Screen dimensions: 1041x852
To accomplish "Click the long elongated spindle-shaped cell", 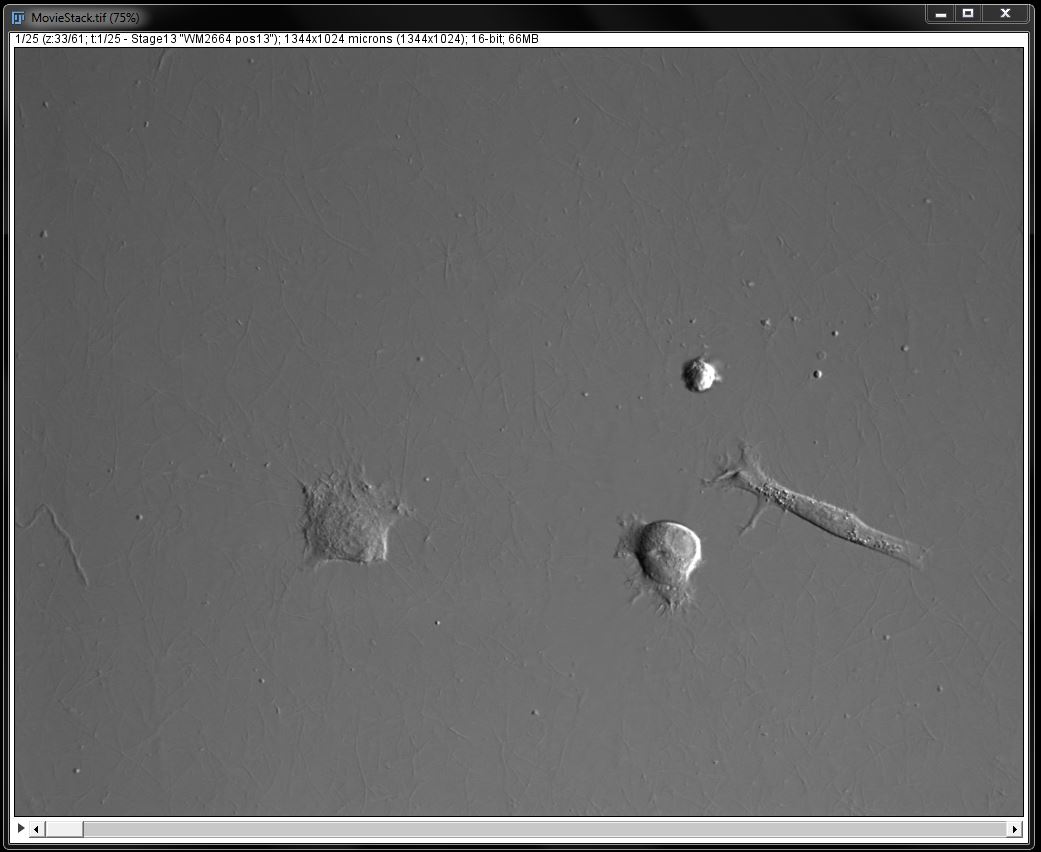I will coord(817,508).
